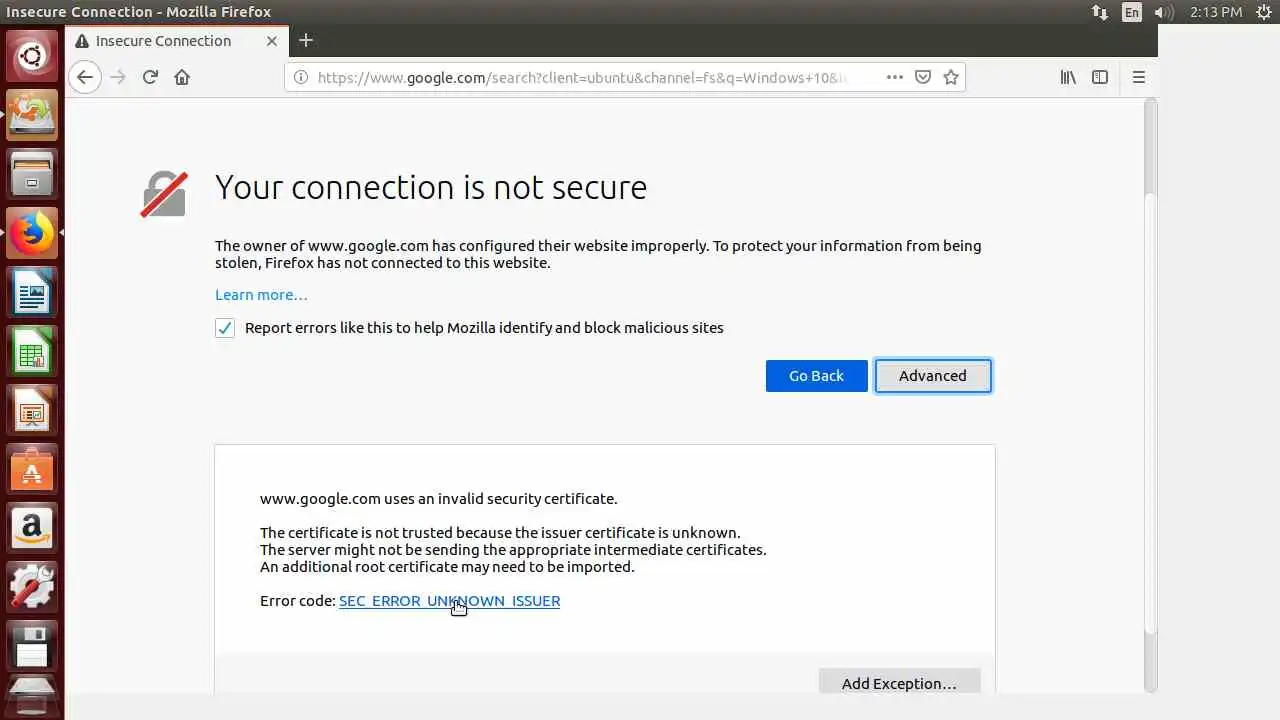The image size is (1280, 720).
Task: Toggle the sidebar view icon
Action: (x=1100, y=77)
